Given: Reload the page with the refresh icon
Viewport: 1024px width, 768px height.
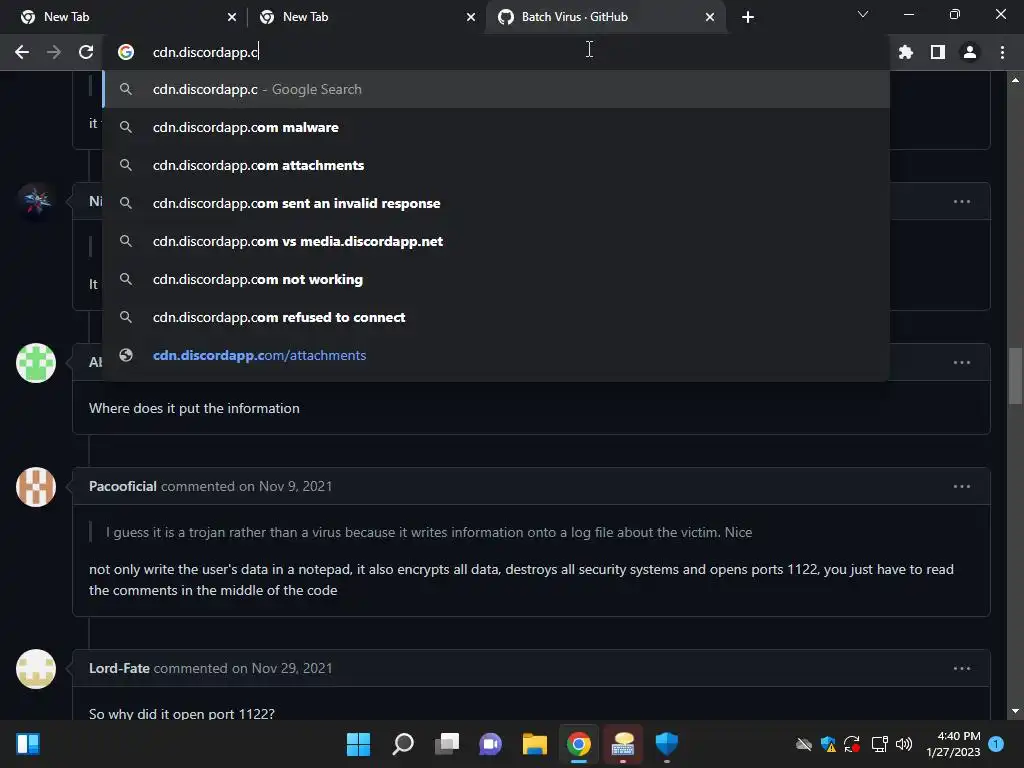Looking at the screenshot, I should (86, 52).
